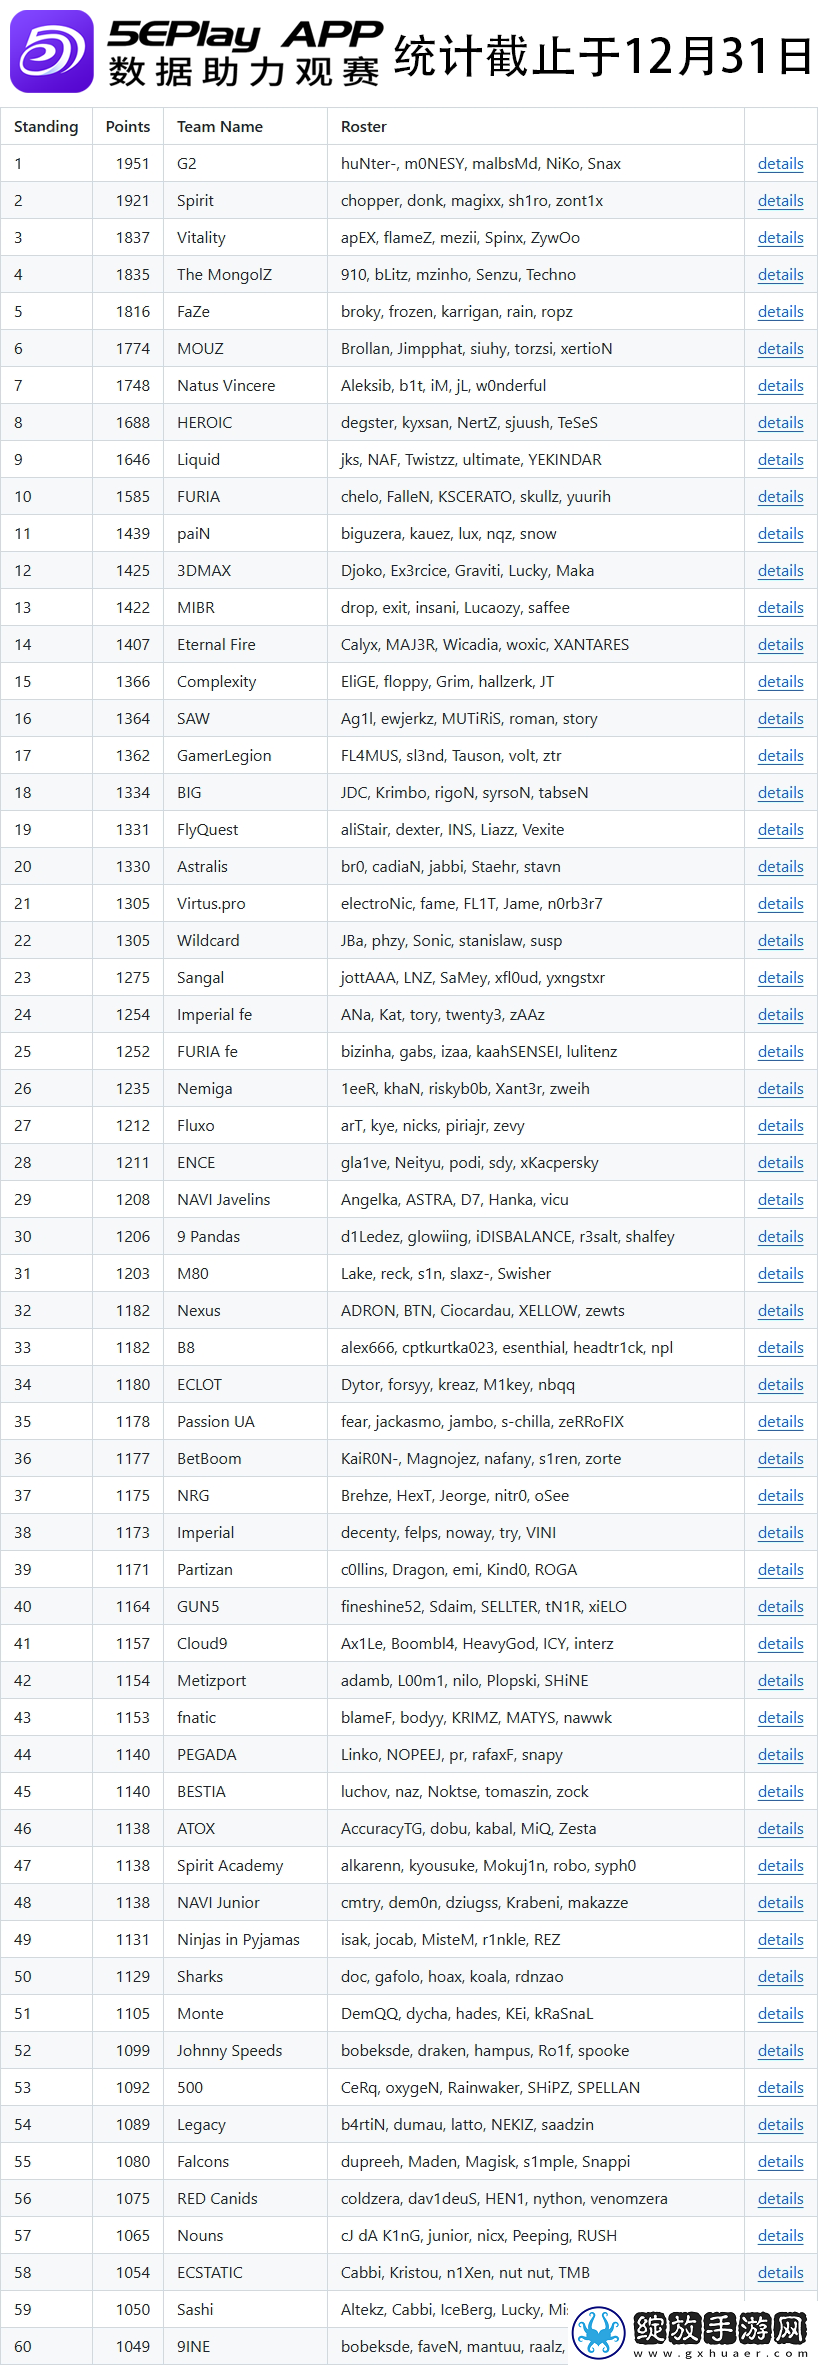Select the Metizport team name cell
The width and height of the screenshot is (818, 2365).
click(x=245, y=1681)
